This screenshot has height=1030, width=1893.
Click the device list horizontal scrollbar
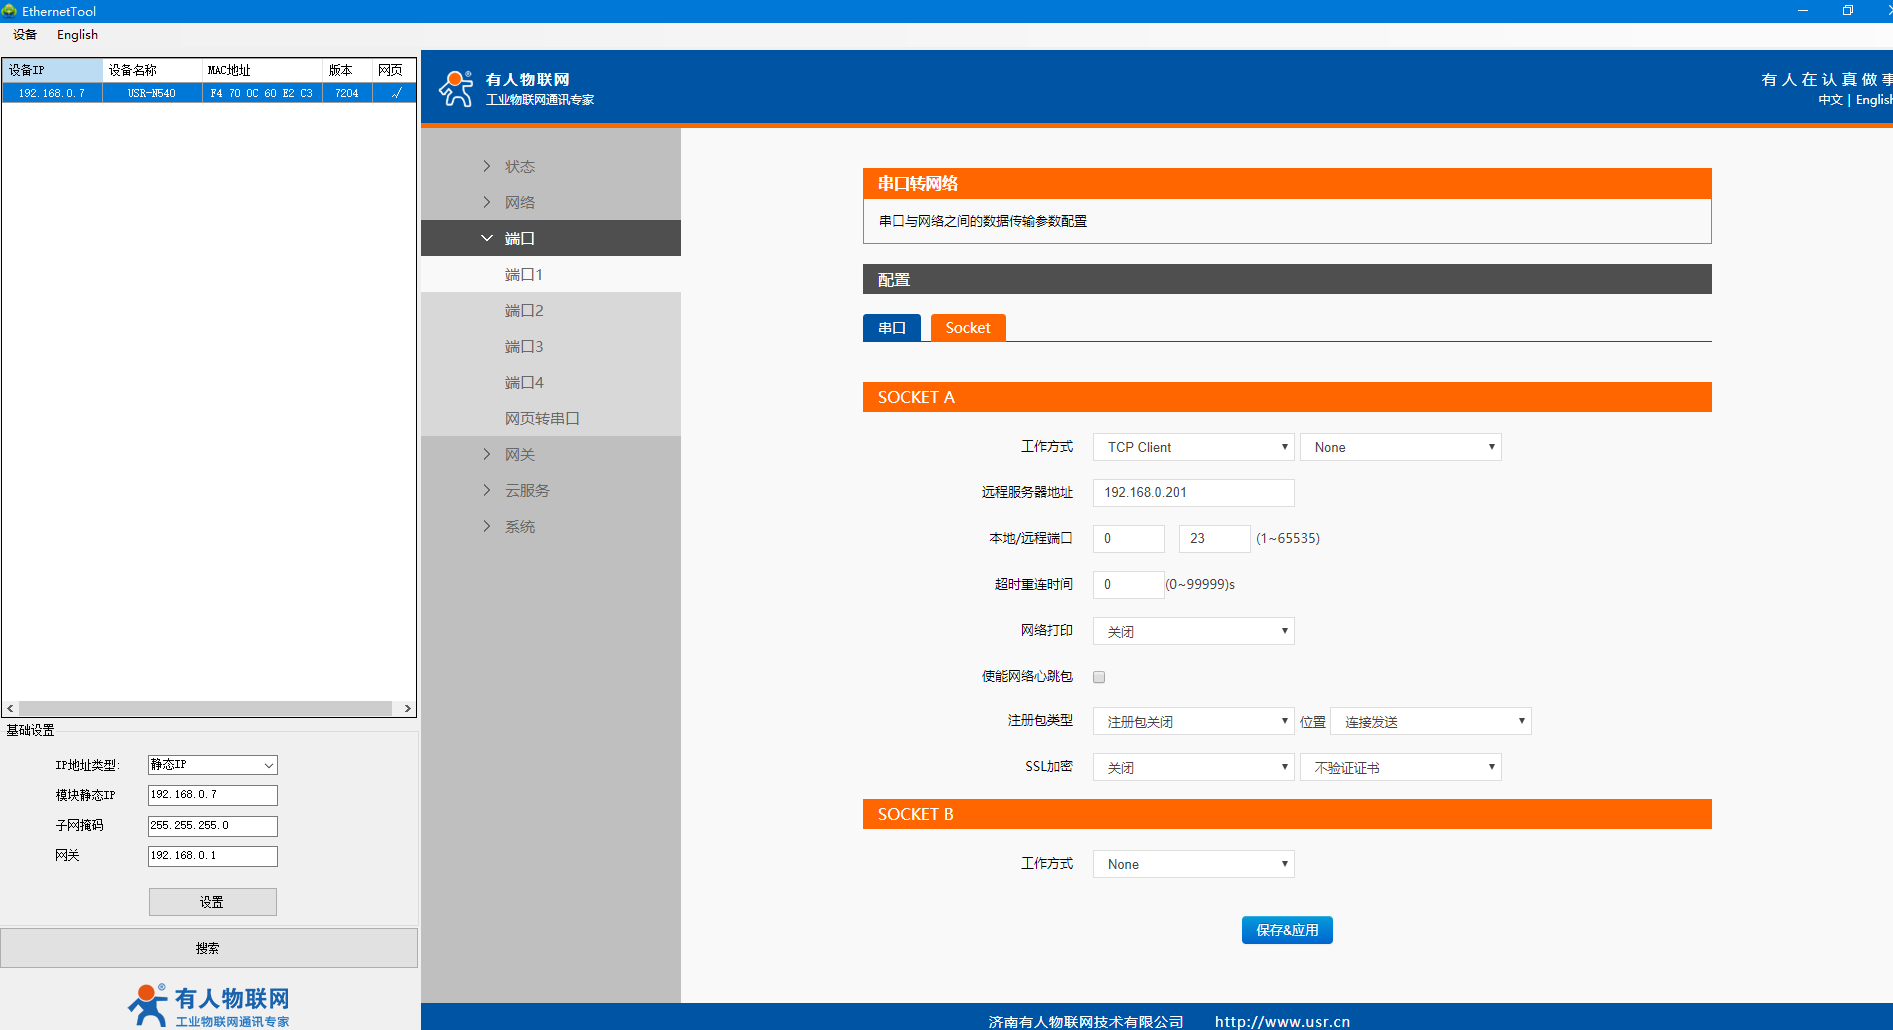[205, 708]
